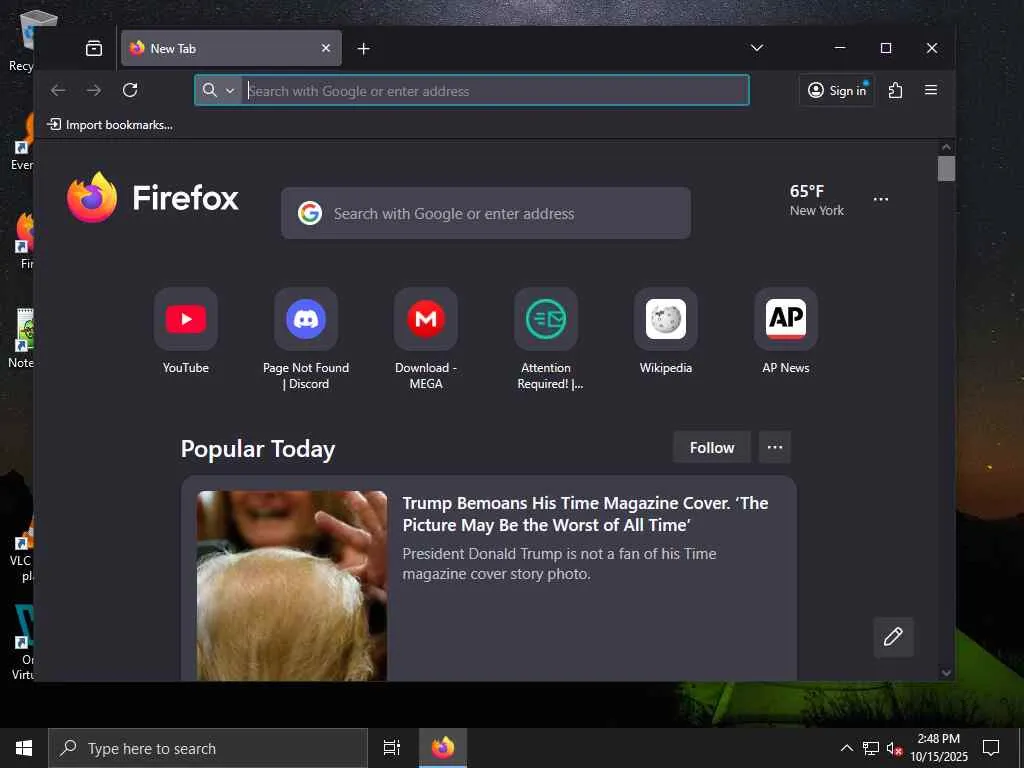
Task: Open the Trump Time Magazine article headline
Action: pos(585,514)
